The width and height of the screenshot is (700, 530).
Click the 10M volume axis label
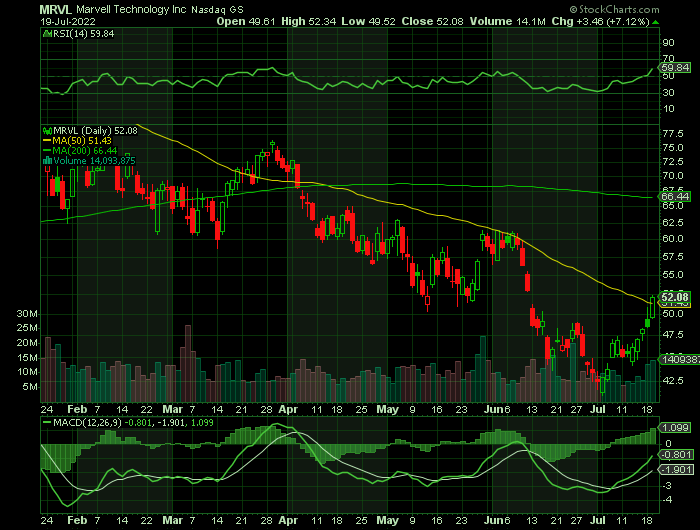(27, 372)
